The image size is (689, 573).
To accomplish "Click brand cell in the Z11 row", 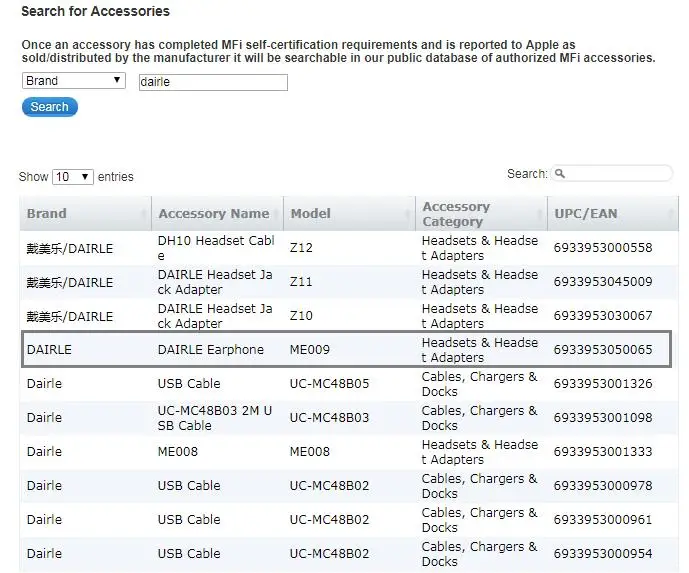I will coord(70,283).
